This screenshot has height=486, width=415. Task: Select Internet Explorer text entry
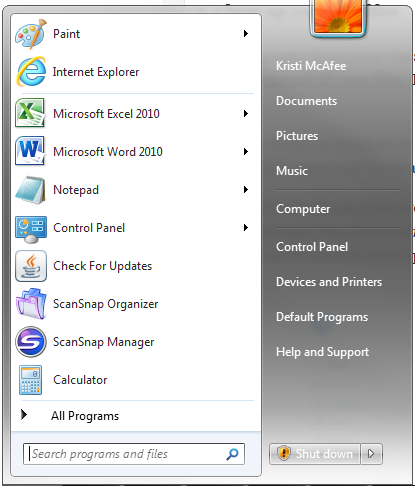pos(96,72)
